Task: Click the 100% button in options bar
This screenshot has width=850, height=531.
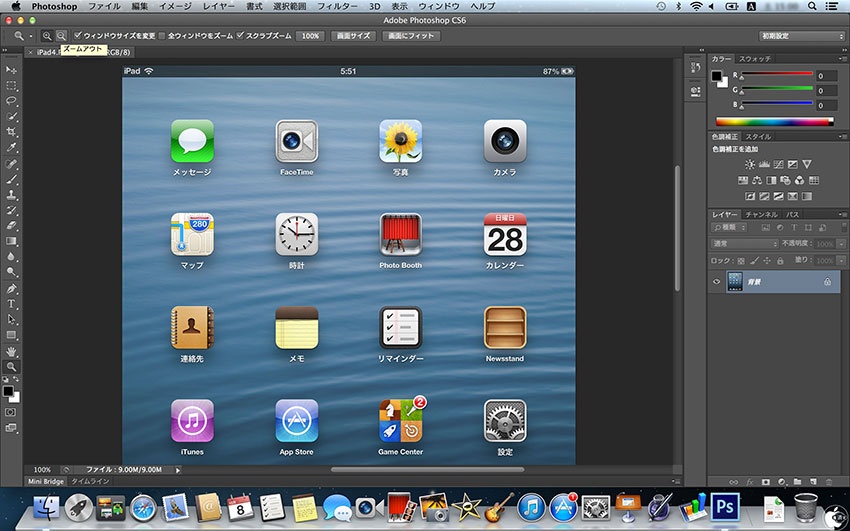Action: click(310, 36)
